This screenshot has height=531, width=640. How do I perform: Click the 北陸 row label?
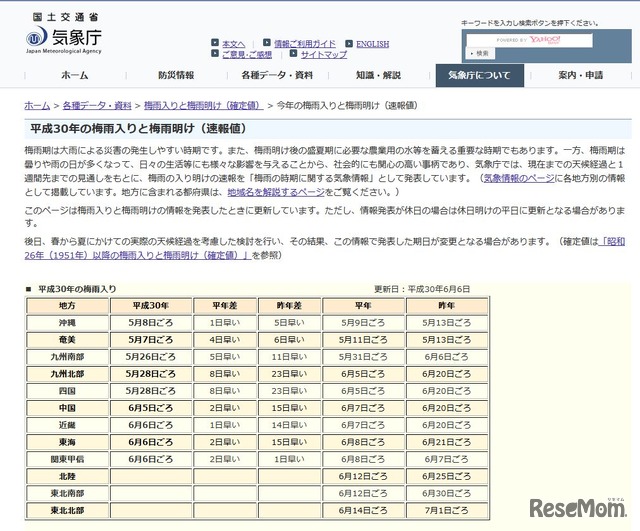(x=67, y=476)
